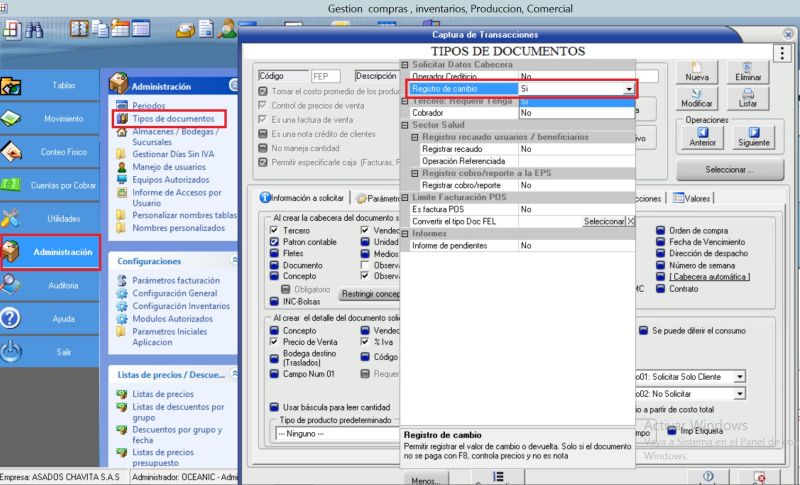Enable the Orden de compra option

coord(661,231)
